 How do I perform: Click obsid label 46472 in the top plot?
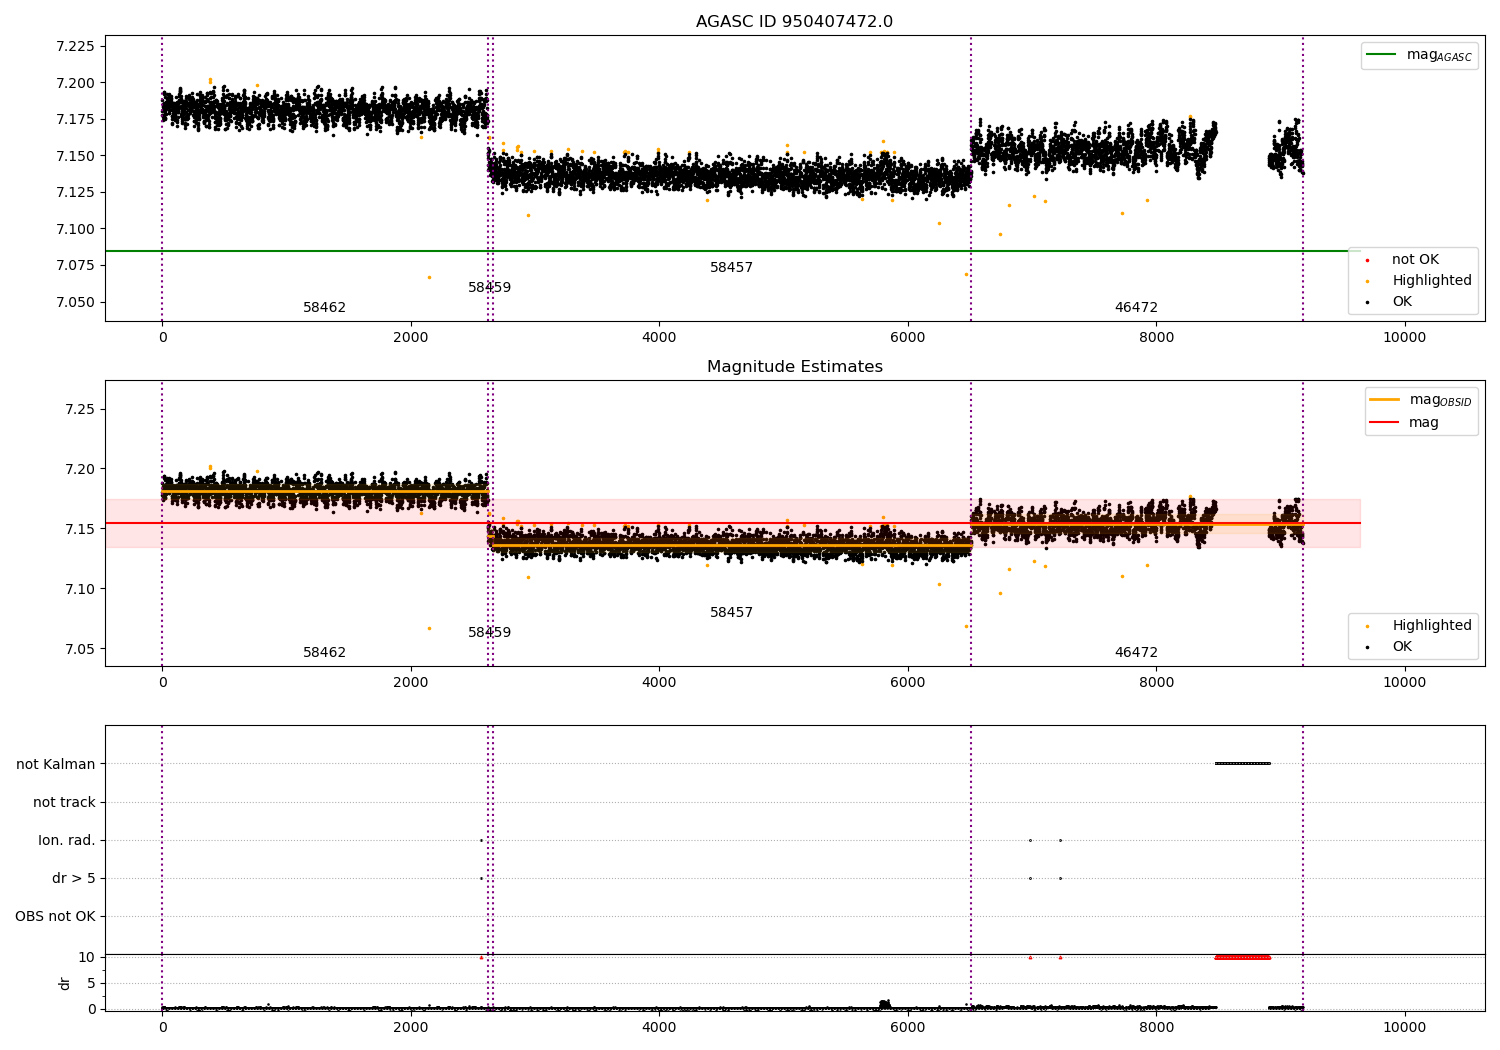pos(1136,308)
